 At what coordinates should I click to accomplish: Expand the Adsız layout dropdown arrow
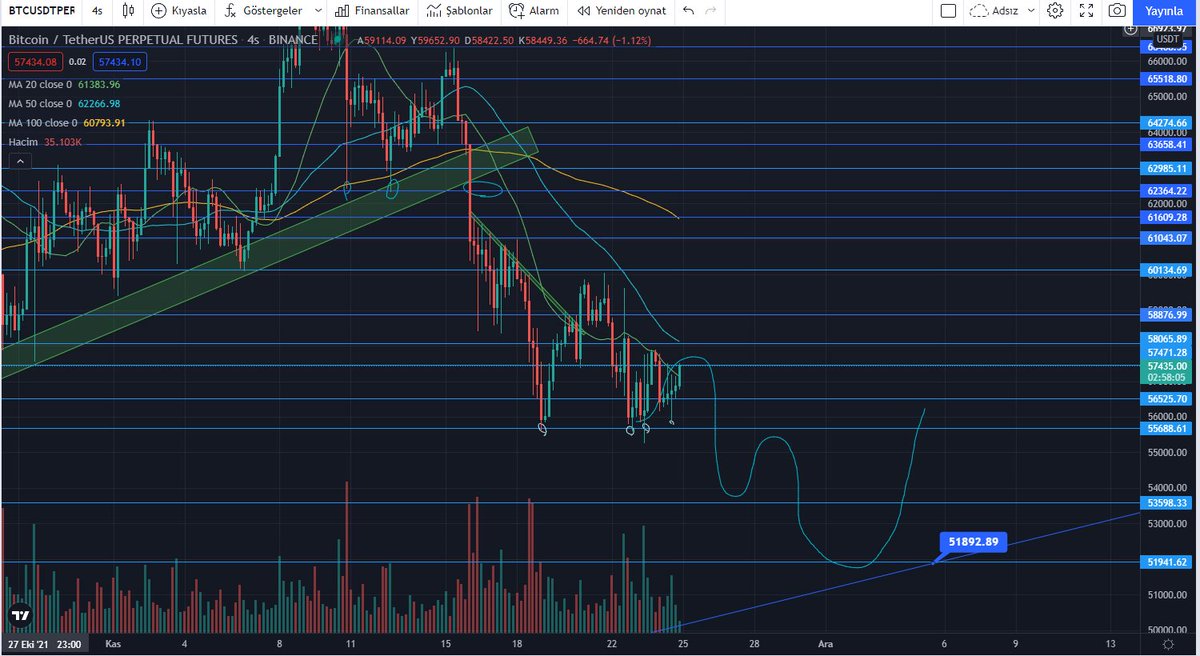(x=1032, y=11)
